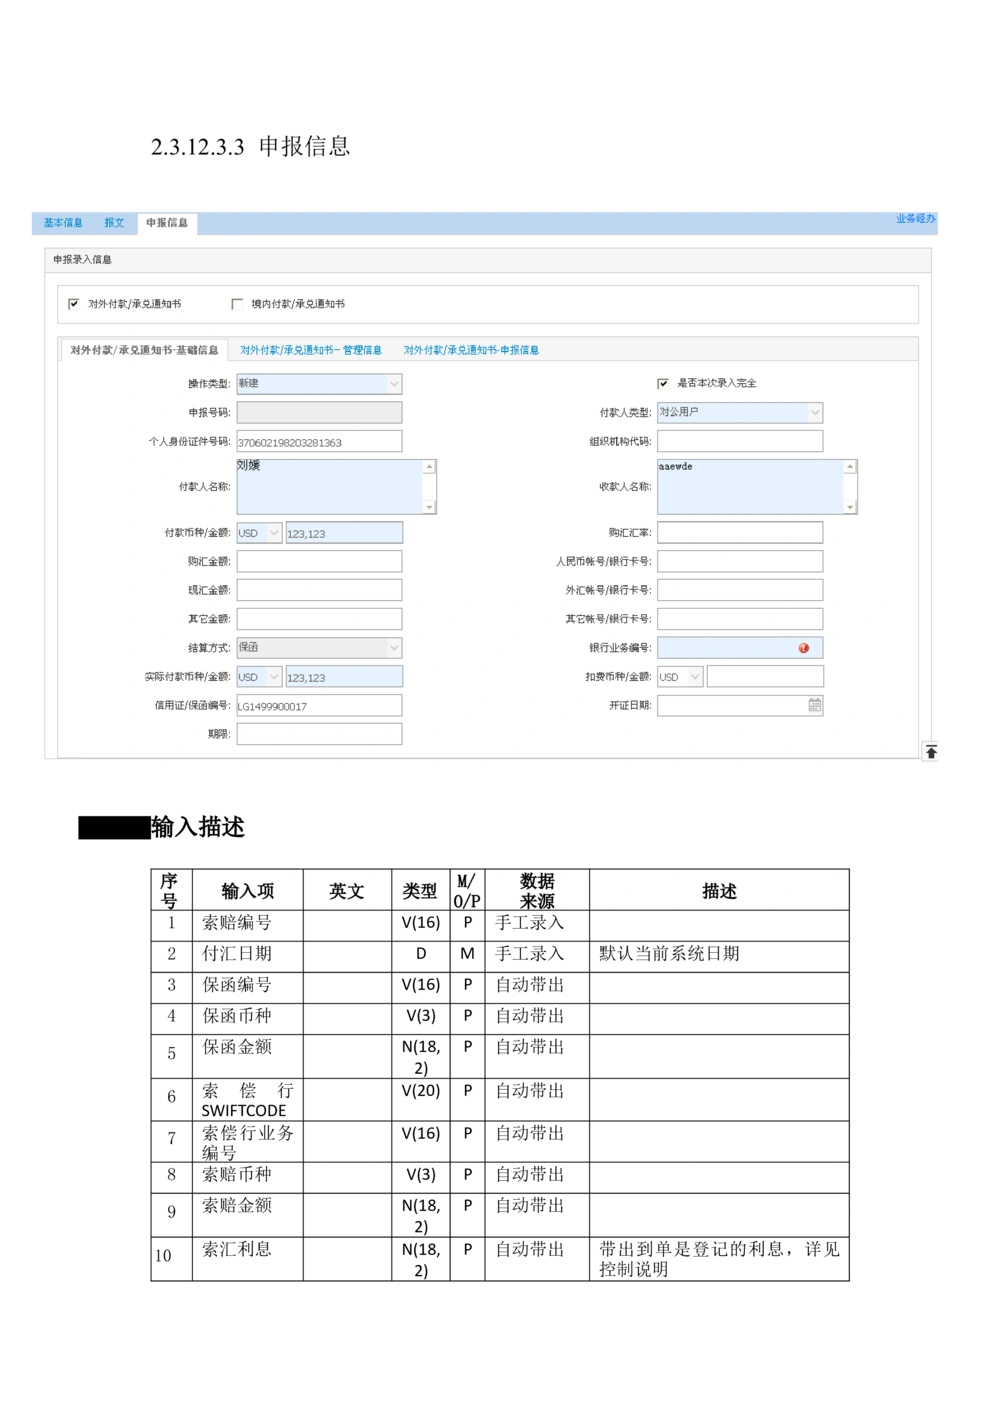Screen dimensions: 1000x1415
Task: Open the 付款币种 USD currency dropdown
Action: click(273, 532)
